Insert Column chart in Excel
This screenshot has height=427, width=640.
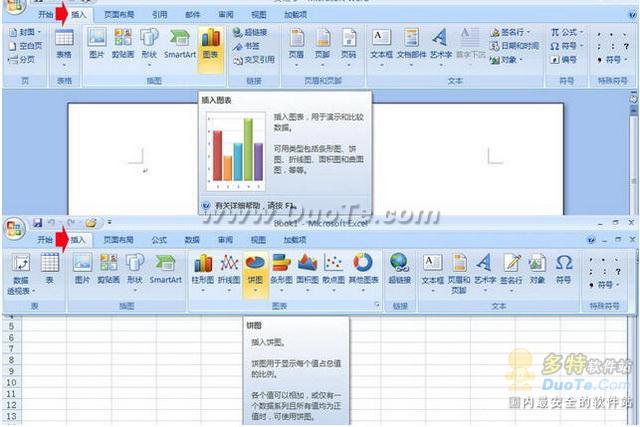tap(203, 272)
